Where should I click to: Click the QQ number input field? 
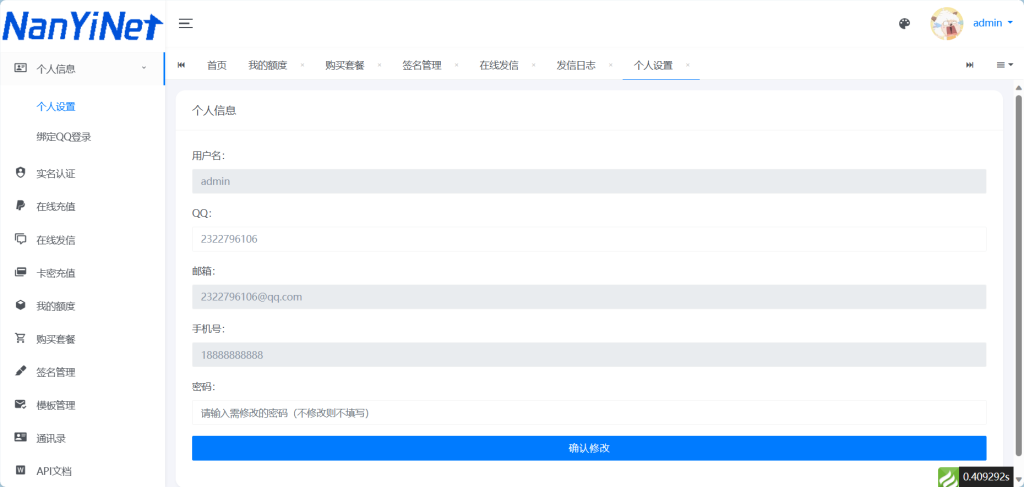coord(589,239)
